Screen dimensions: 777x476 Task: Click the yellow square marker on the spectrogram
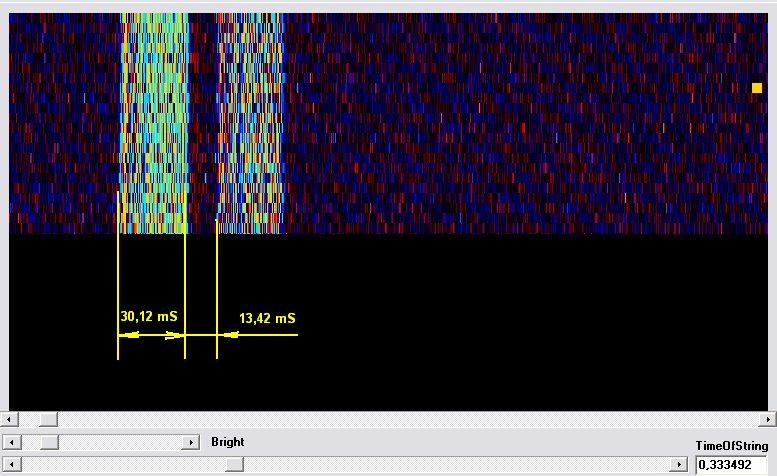pos(757,88)
